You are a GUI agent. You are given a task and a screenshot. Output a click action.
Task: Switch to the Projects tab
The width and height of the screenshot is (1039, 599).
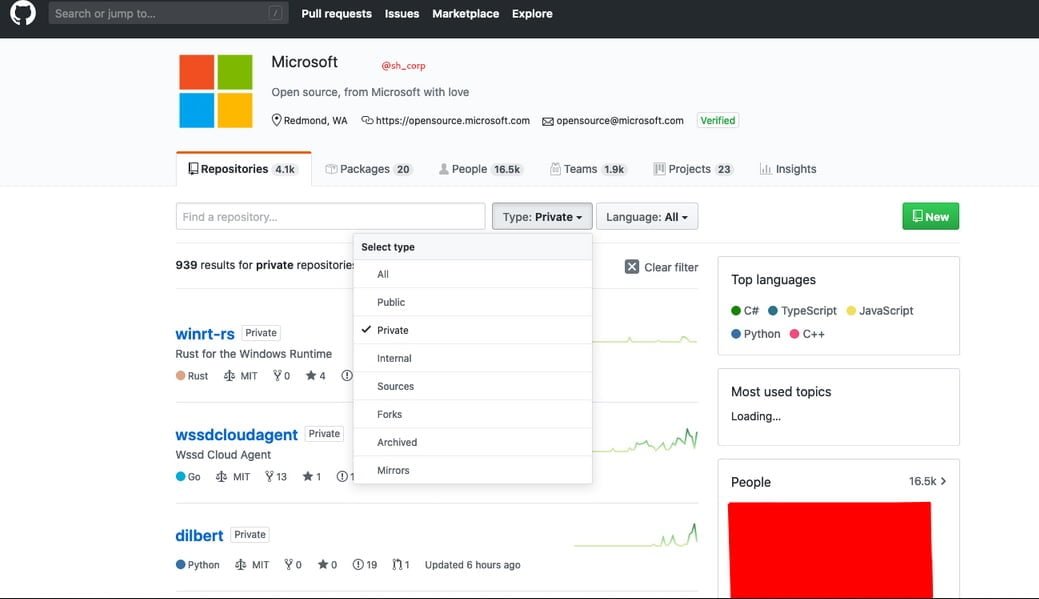point(693,169)
